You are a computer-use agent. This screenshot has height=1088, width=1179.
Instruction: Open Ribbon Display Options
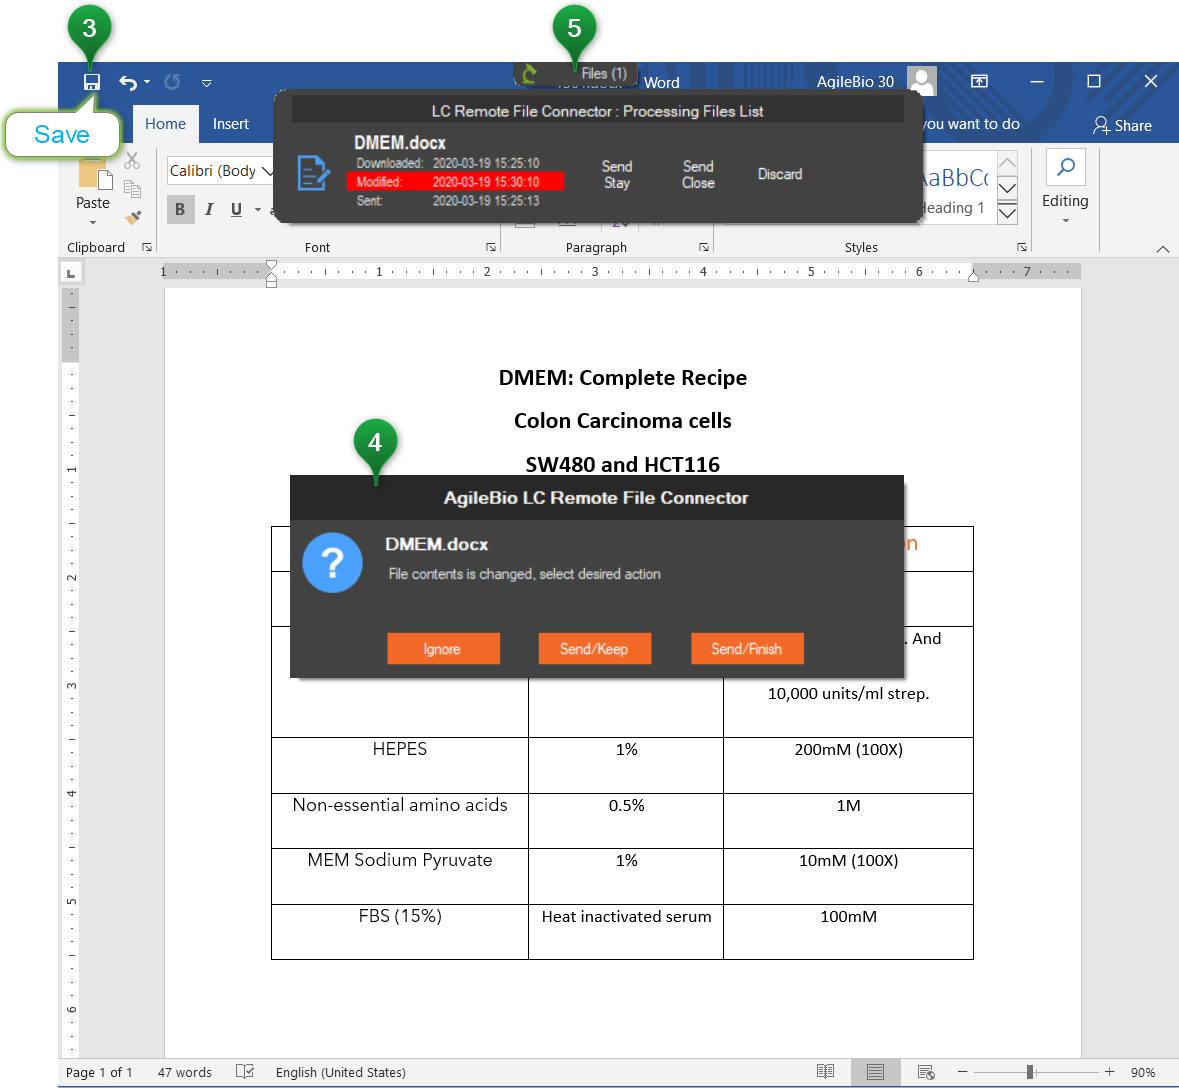[979, 81]
